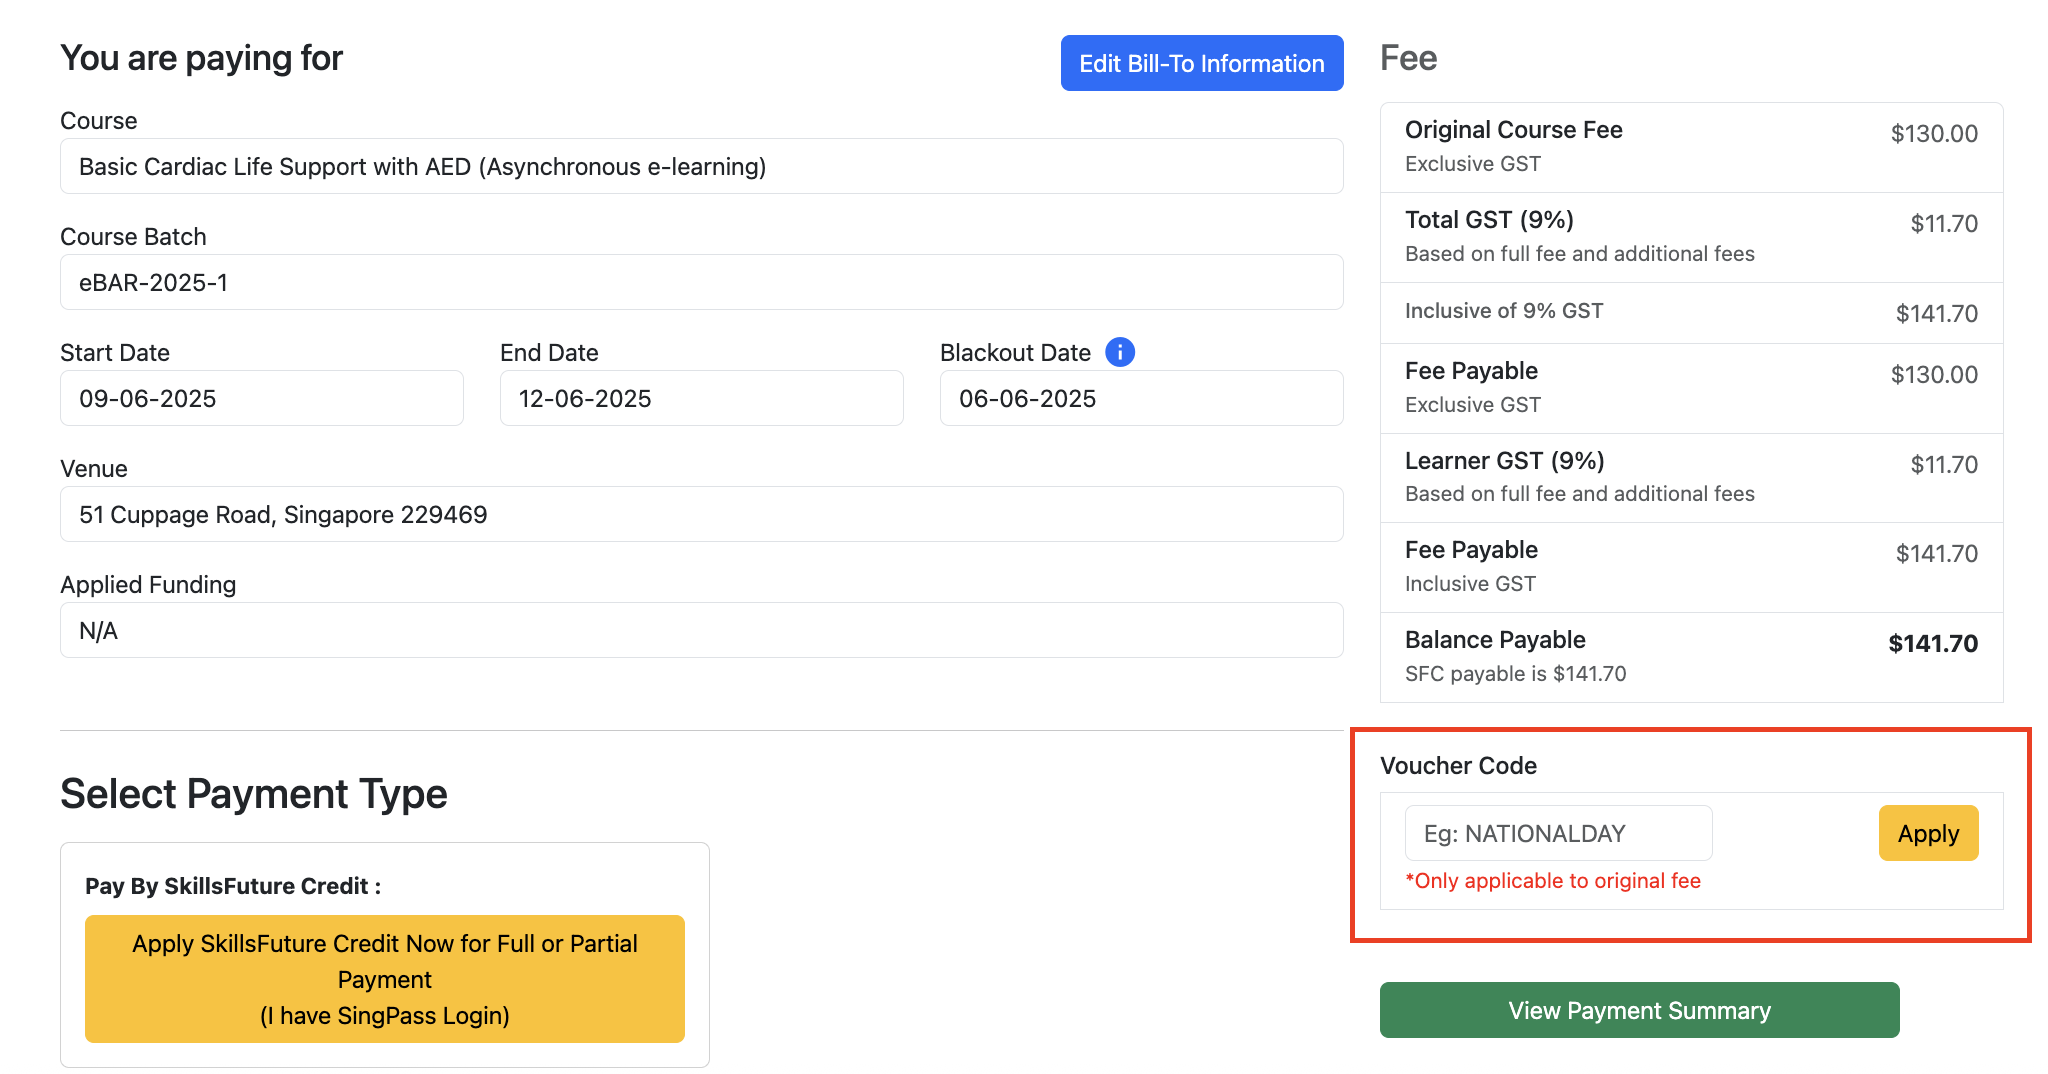
Task: Click the Venue address field
Action: click(700, 515)
